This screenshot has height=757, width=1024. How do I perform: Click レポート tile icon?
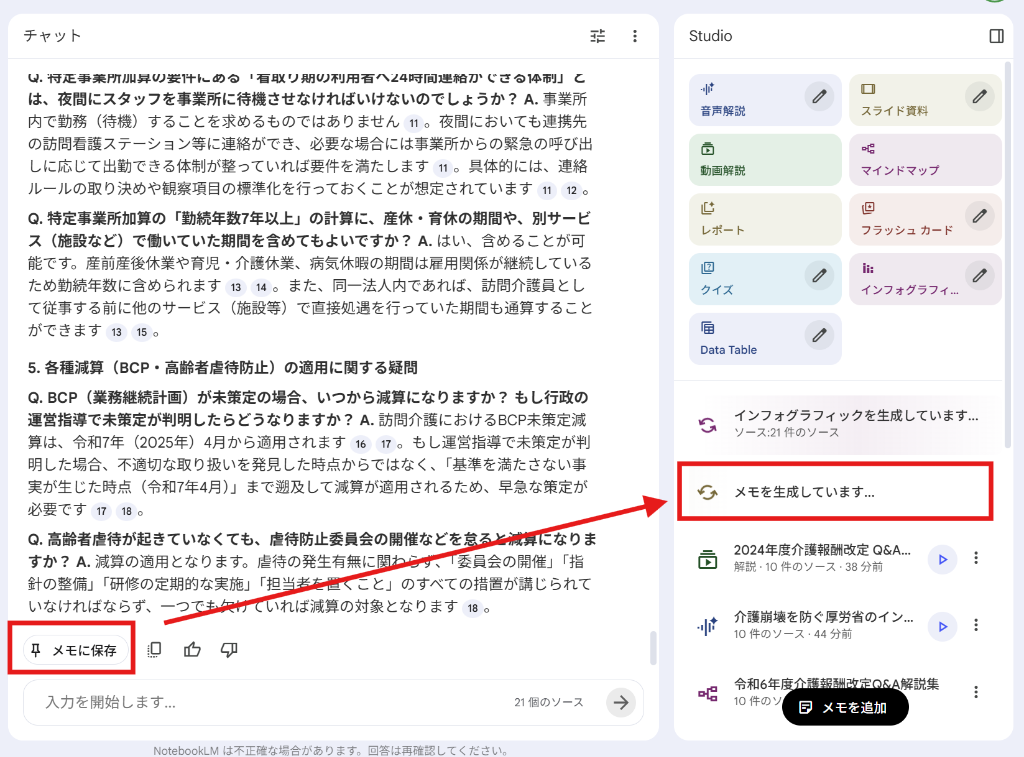click(x=708, y=208)
